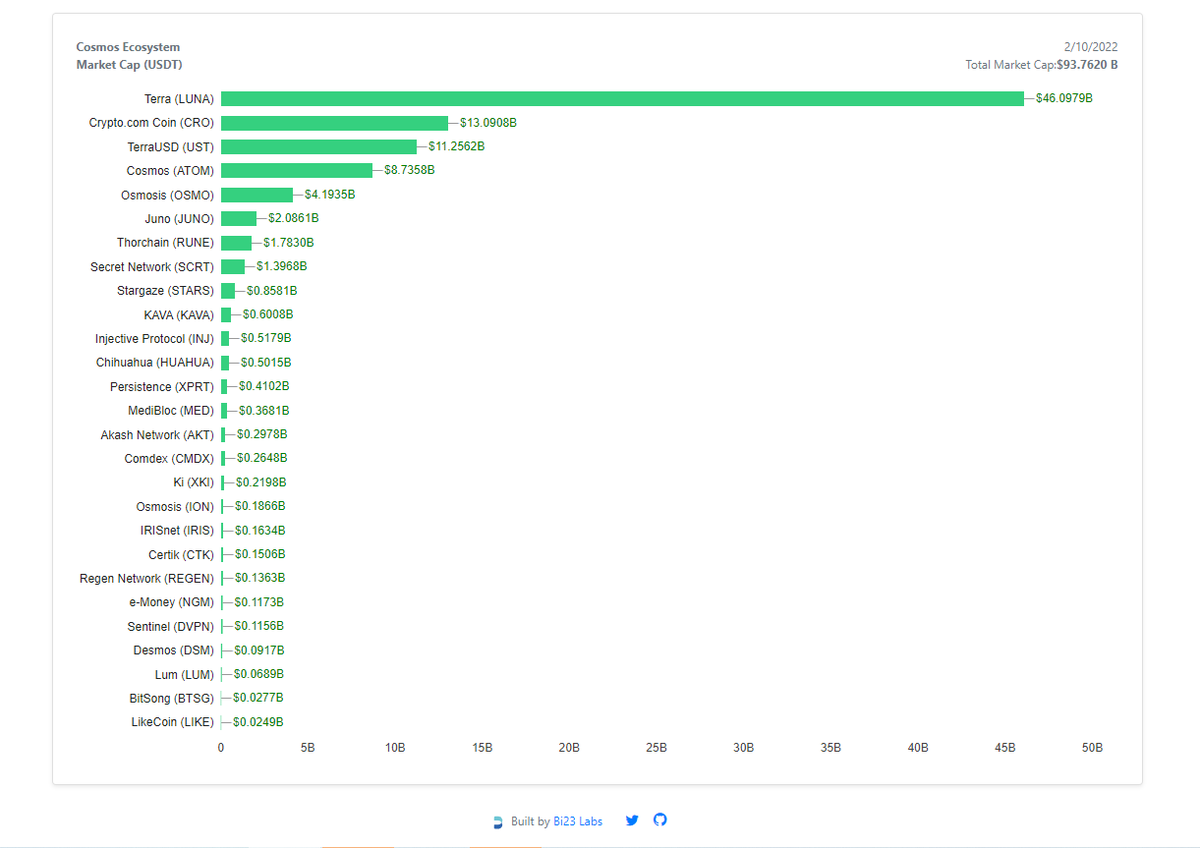1200x848 pixels.
Task: Select the 'Osmosis (ION)' label
Action: pos(175,507)
